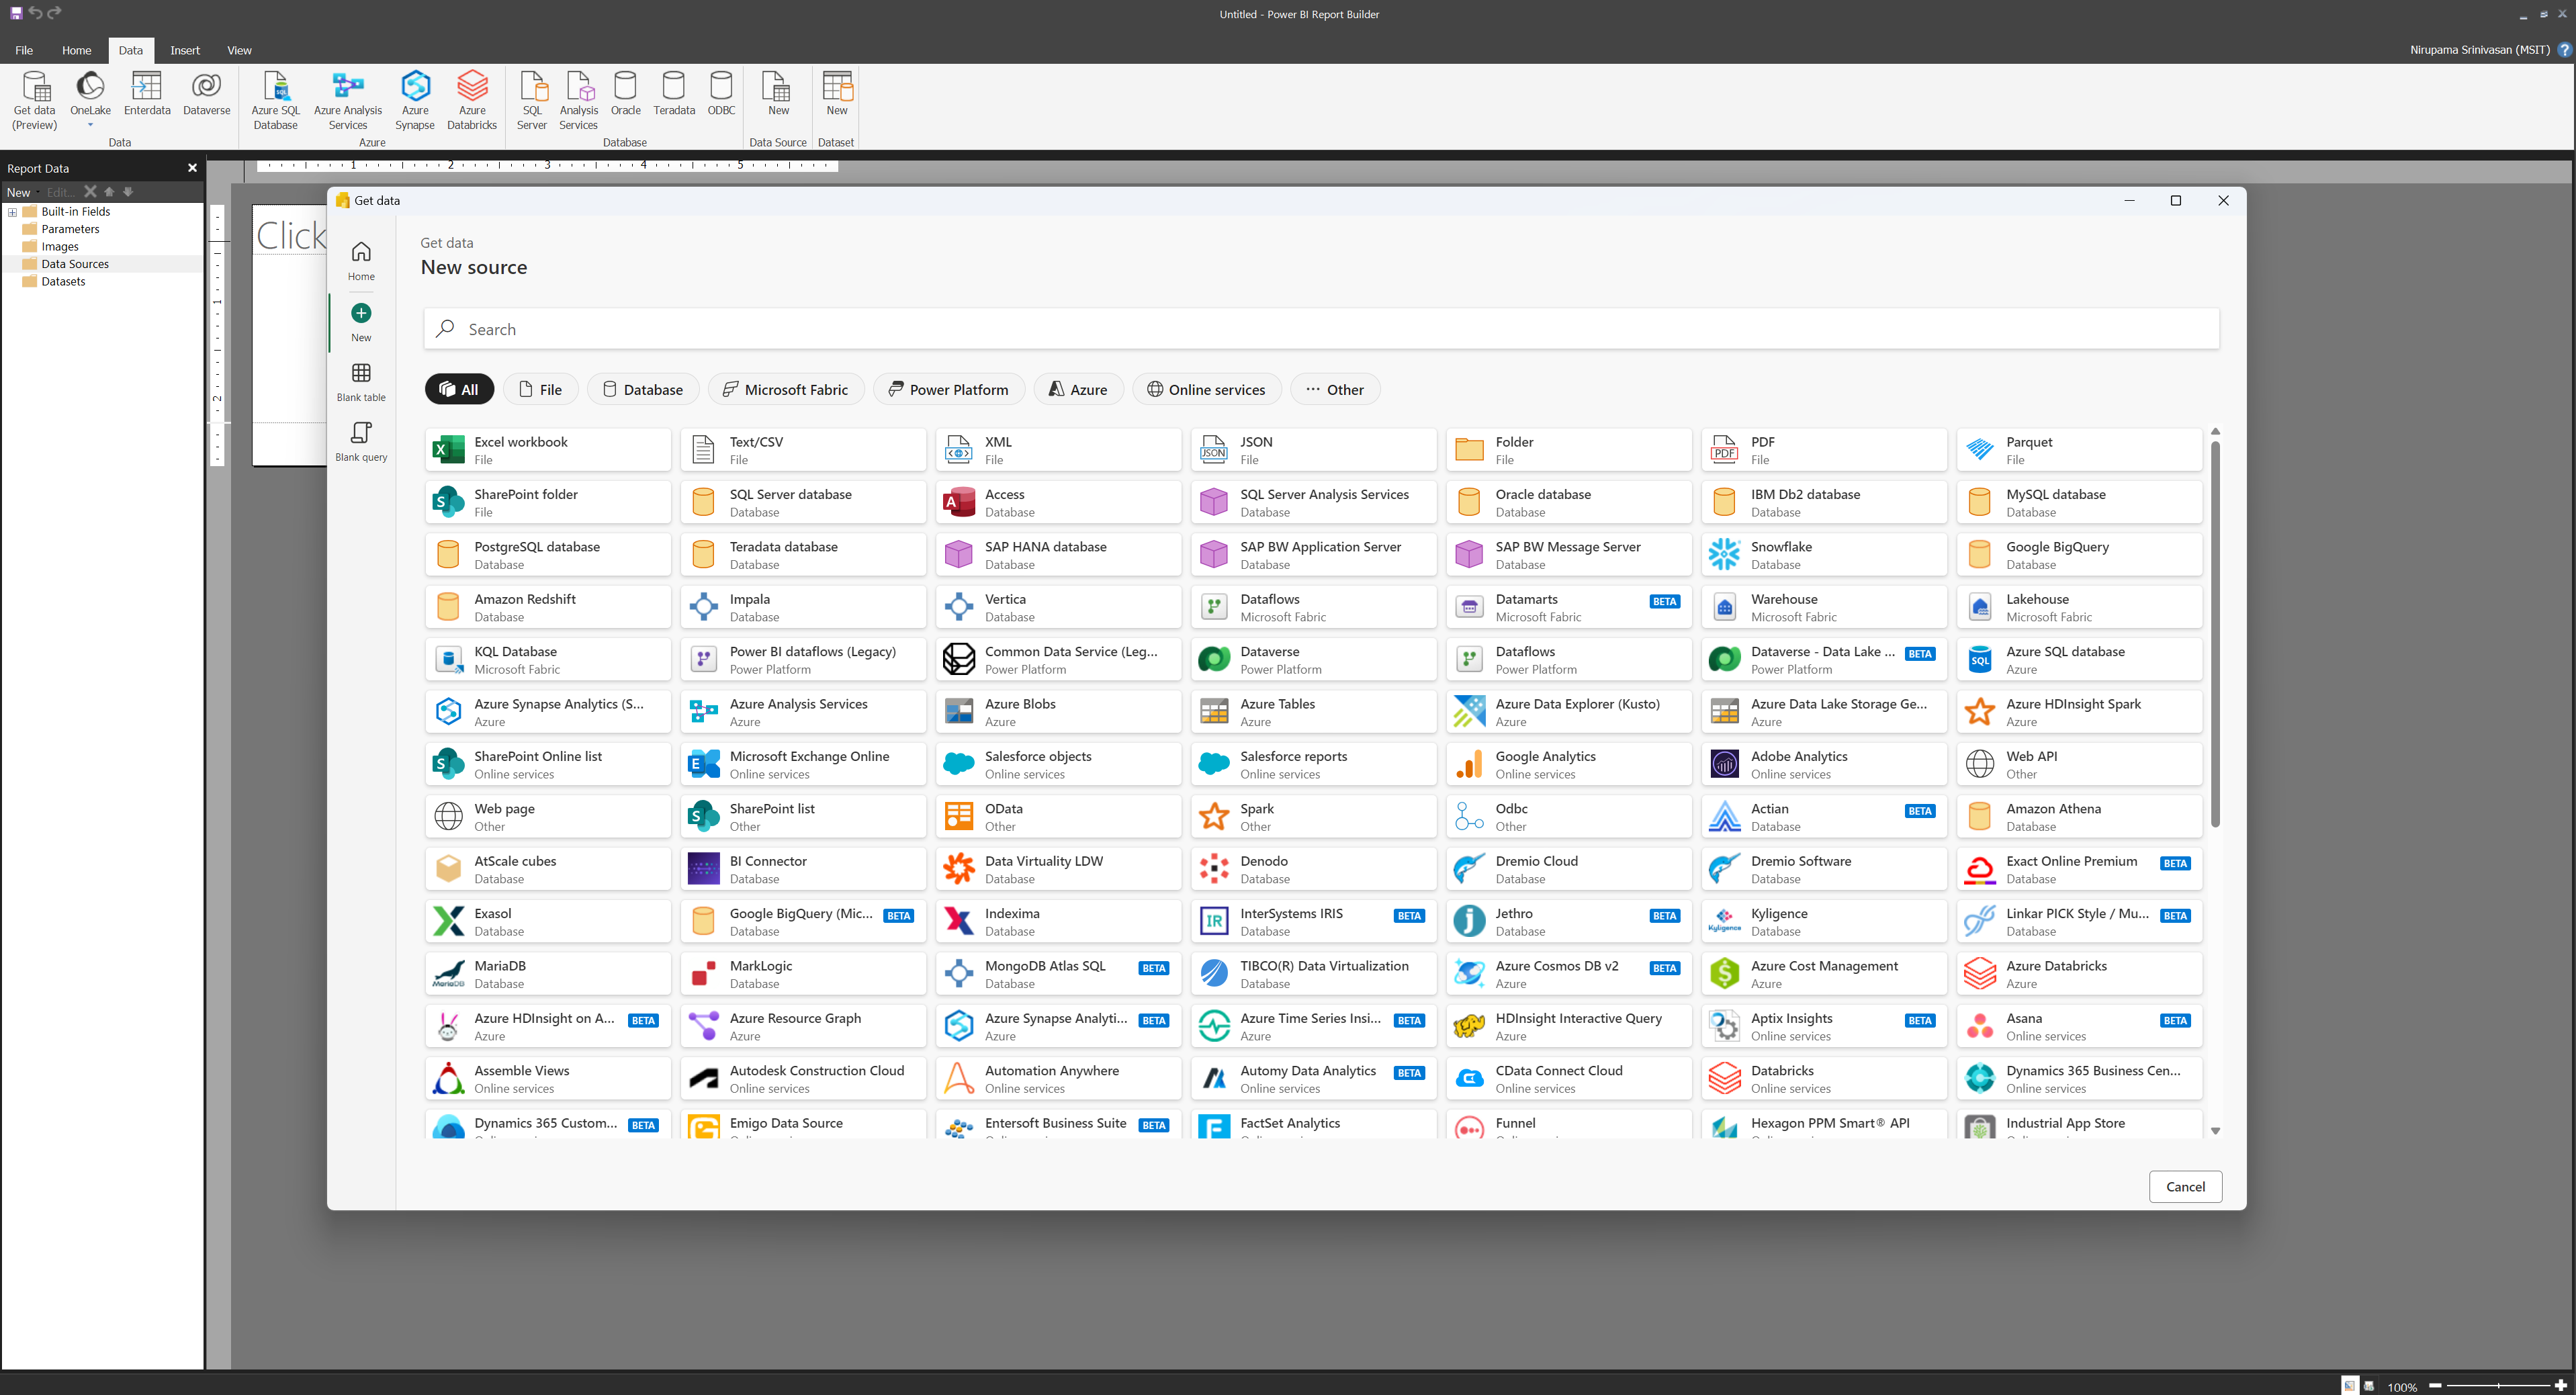
Task: Filter connectors by Microsoft Fabric
Action: (785, 389)
